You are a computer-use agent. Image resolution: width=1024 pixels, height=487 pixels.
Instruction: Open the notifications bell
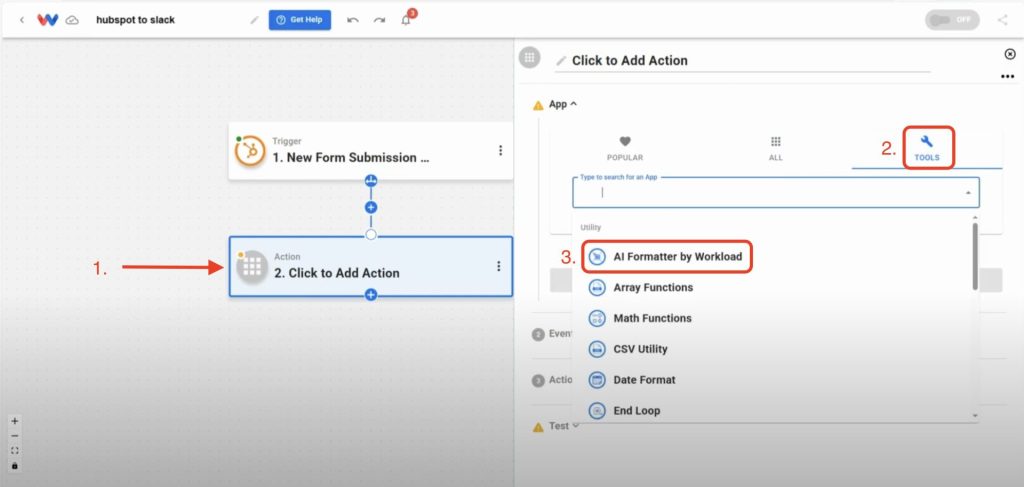pos(406,20)
